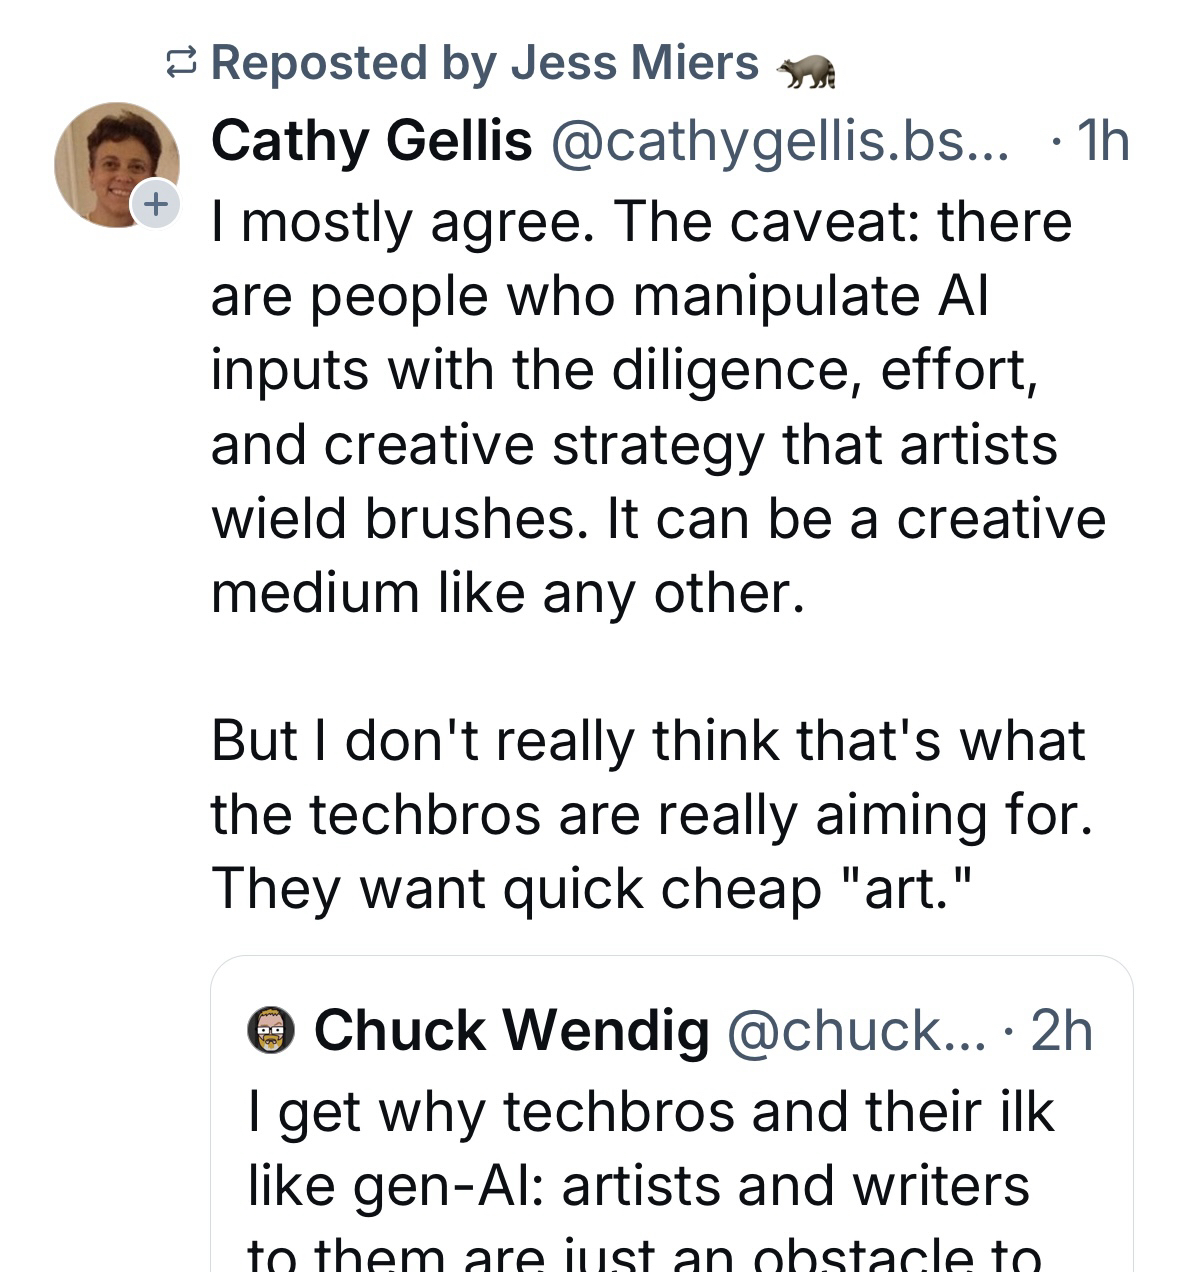The image size is (1179, 1272).
Task: Open Cathy Gellis's profile picture
Action: [x=115, y=162]
